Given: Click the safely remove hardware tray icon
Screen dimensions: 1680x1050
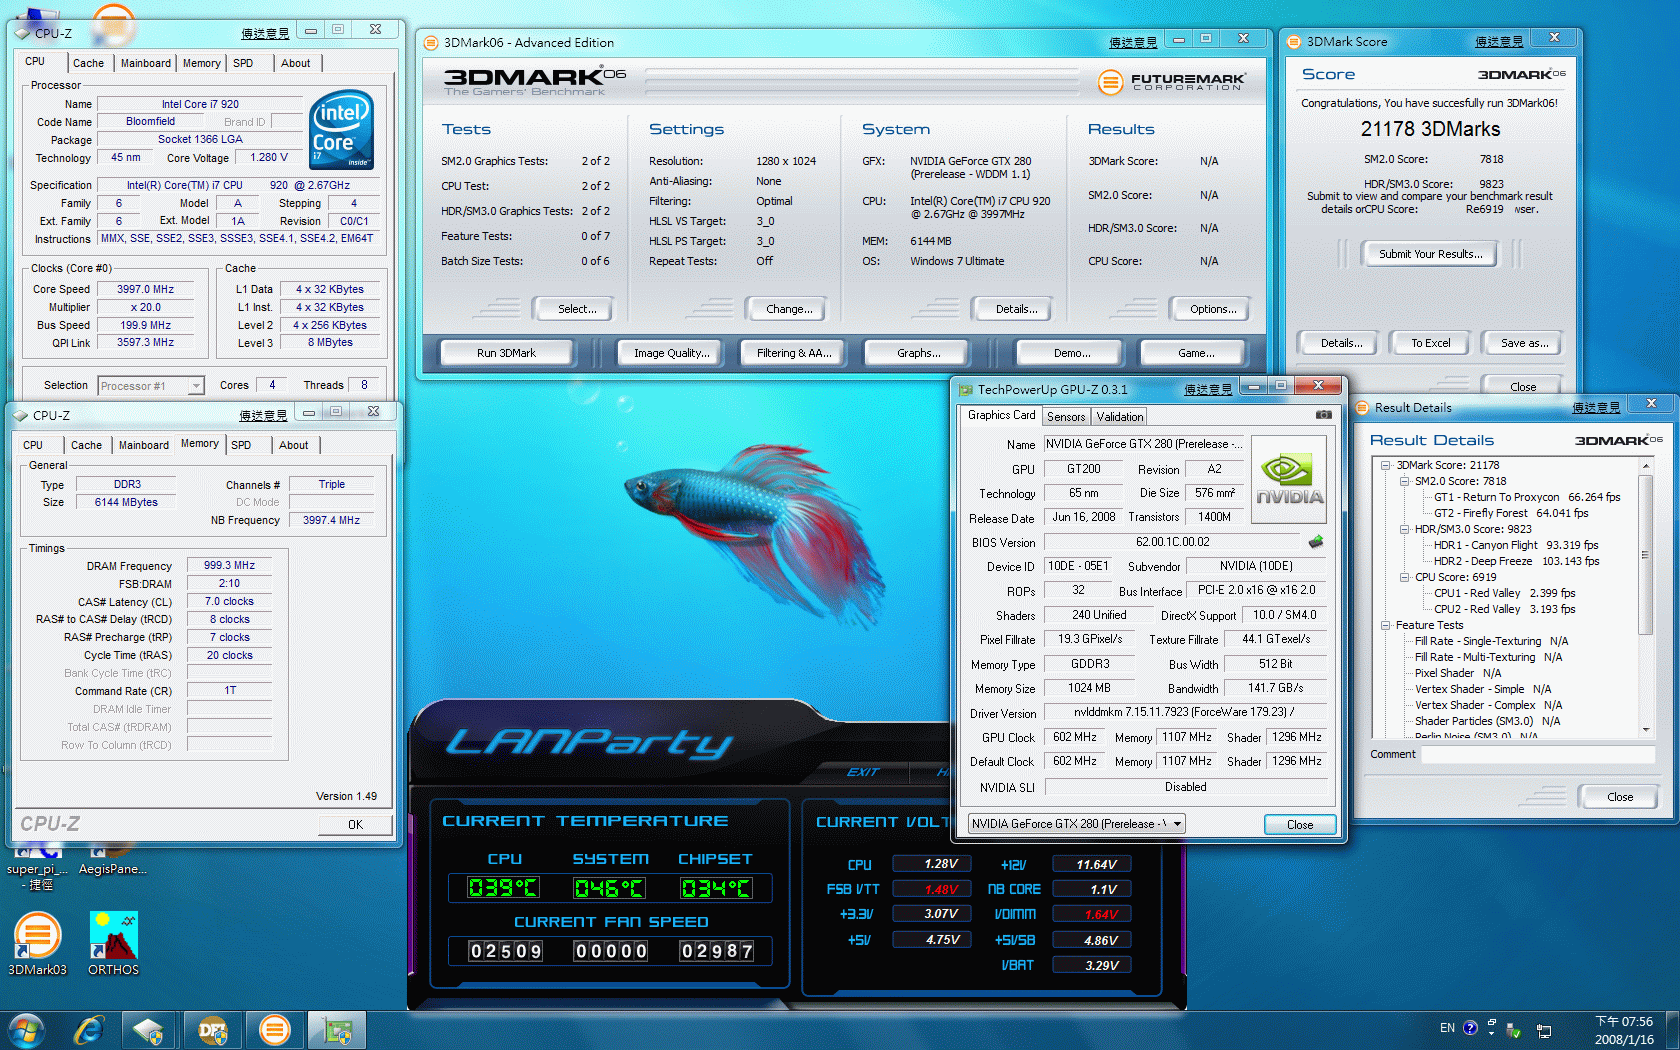Looking at the screenshot, I should [x=1514, y=1030].
